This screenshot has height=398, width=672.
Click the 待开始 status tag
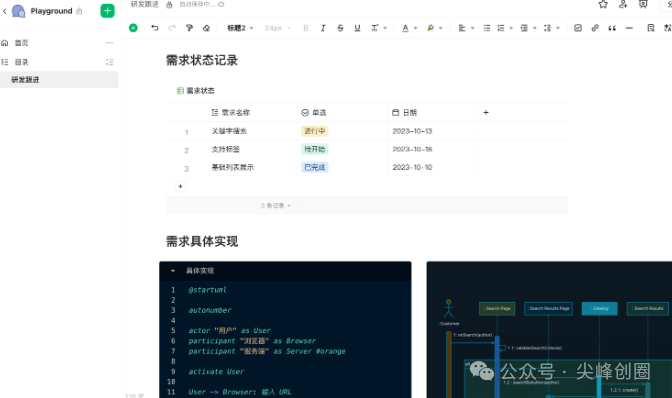pos(315,149)
